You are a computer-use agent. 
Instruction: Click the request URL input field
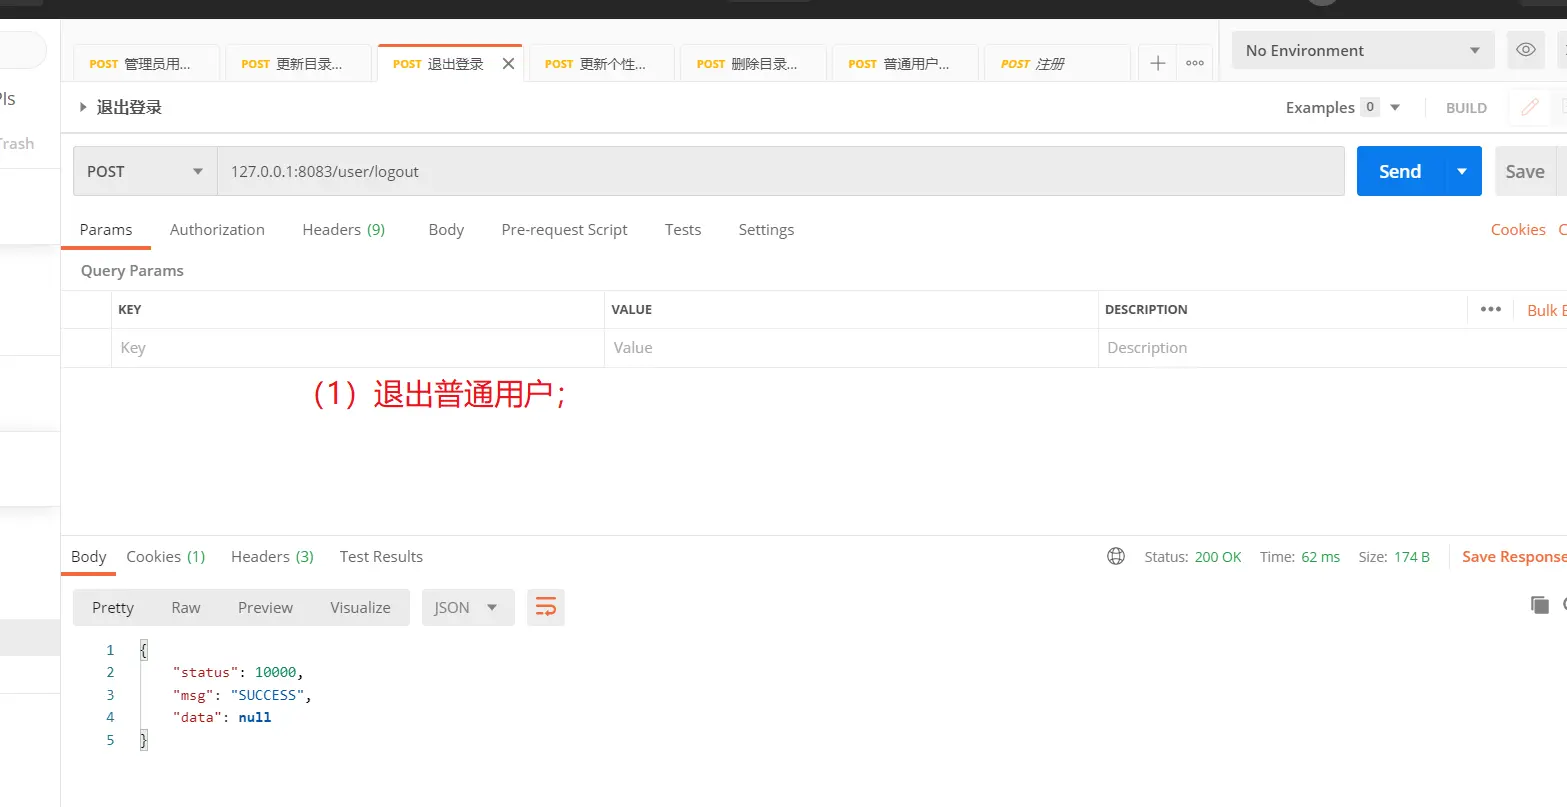[x=780, y=171]
